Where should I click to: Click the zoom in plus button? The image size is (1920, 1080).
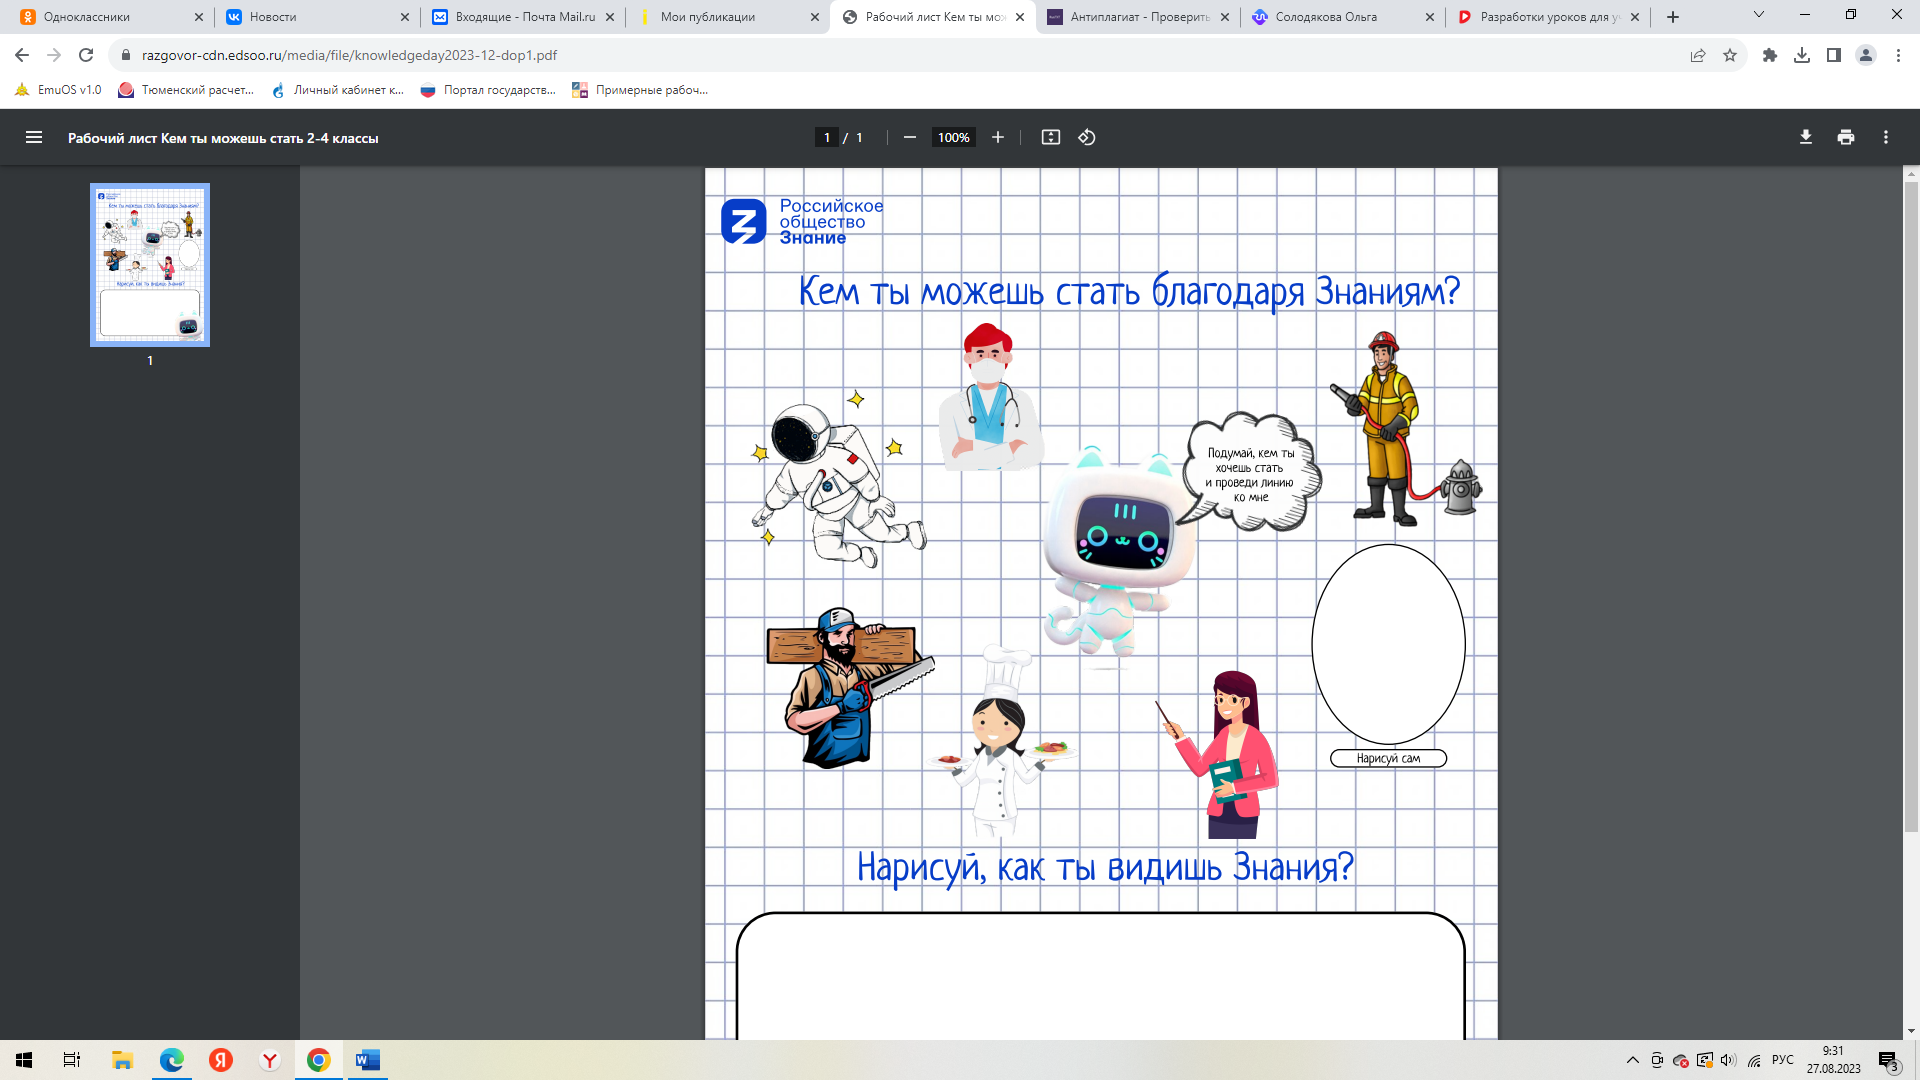(997, 138)
